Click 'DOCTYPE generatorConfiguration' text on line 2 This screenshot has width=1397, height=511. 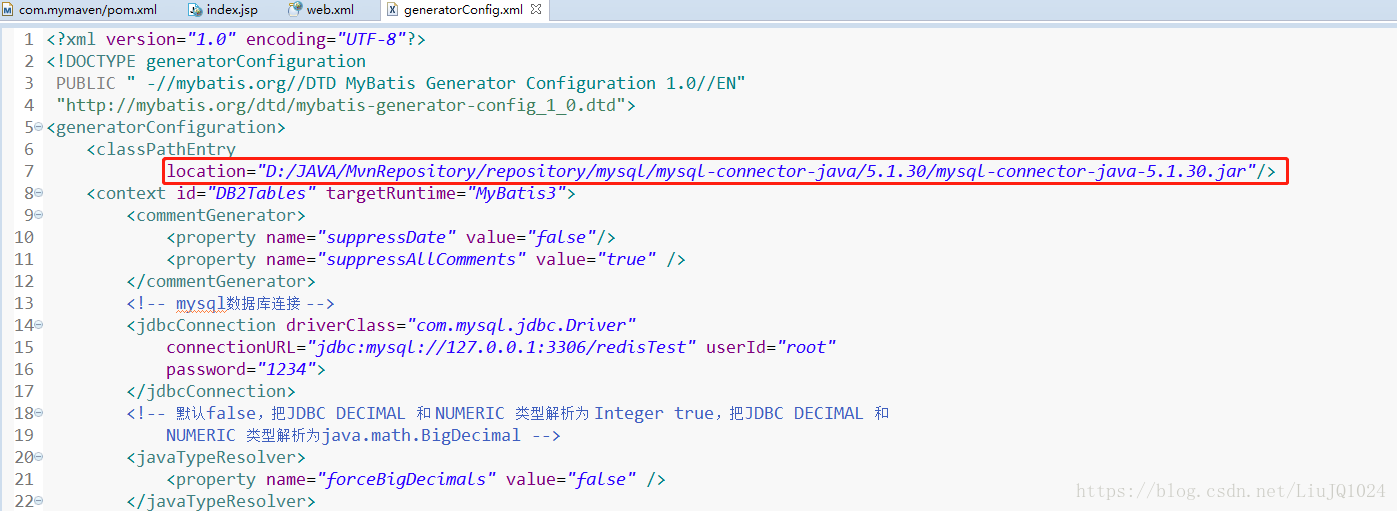point(211,61)
